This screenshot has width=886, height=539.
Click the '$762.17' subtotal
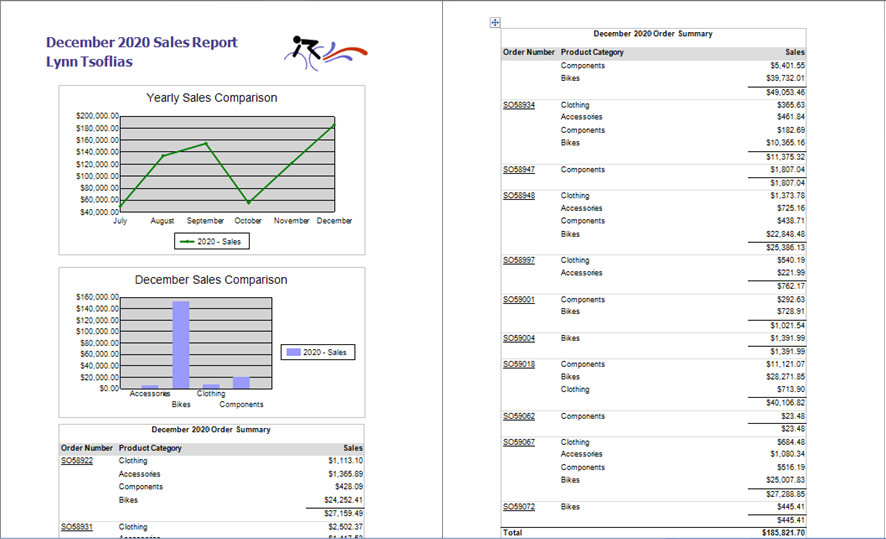coord(791,286)
